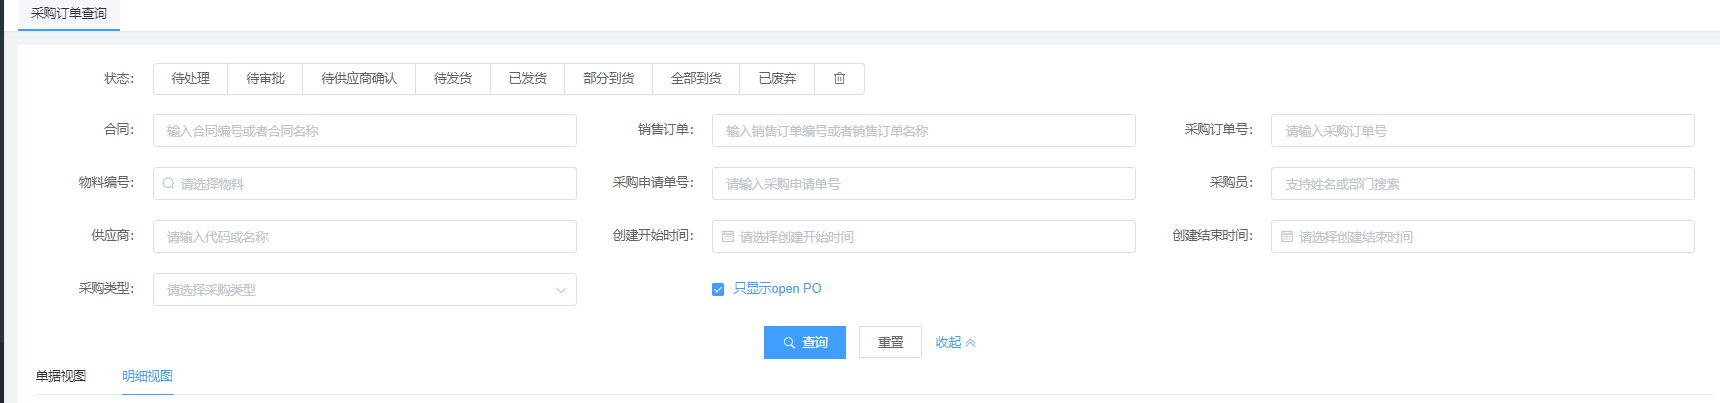
Task: Click the 重置 button
Action: tap(890, 342)
